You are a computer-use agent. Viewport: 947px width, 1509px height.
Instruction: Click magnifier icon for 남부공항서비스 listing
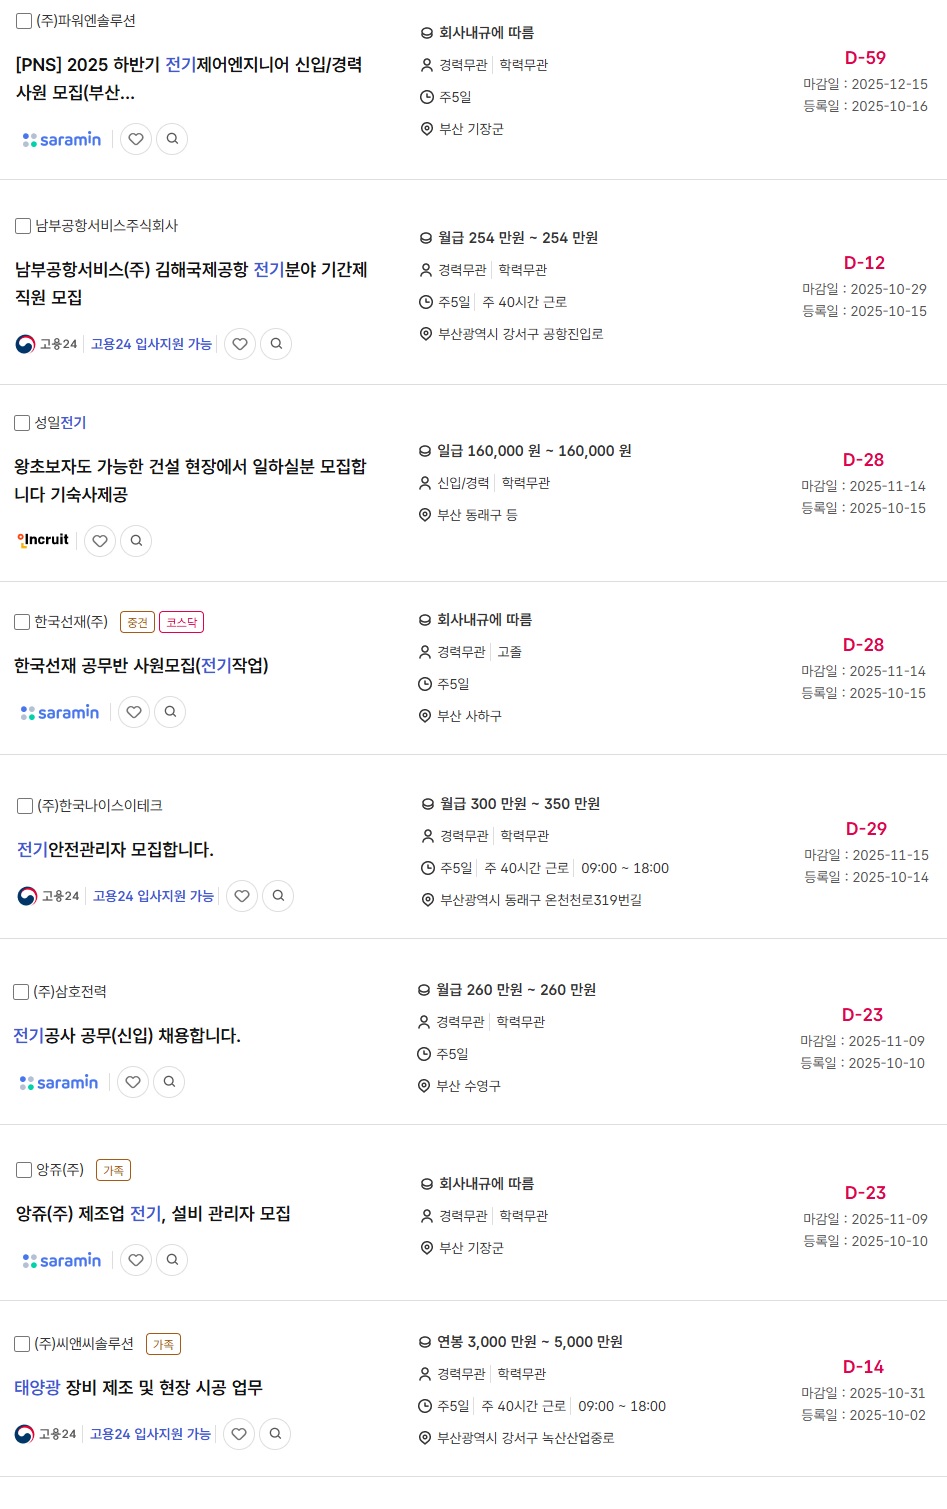(x=276, y=344)
